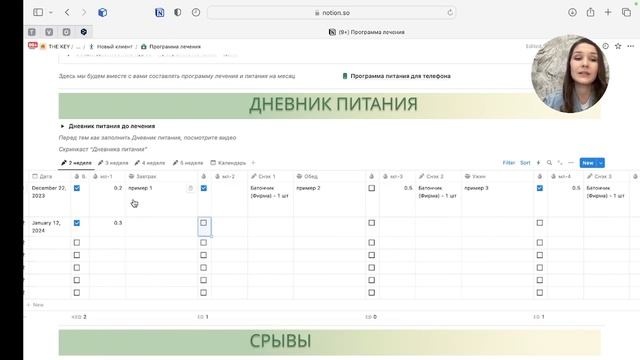Open the page three-dot menu
This screenshot has height=360, width=640.
(x=631, y=46)
